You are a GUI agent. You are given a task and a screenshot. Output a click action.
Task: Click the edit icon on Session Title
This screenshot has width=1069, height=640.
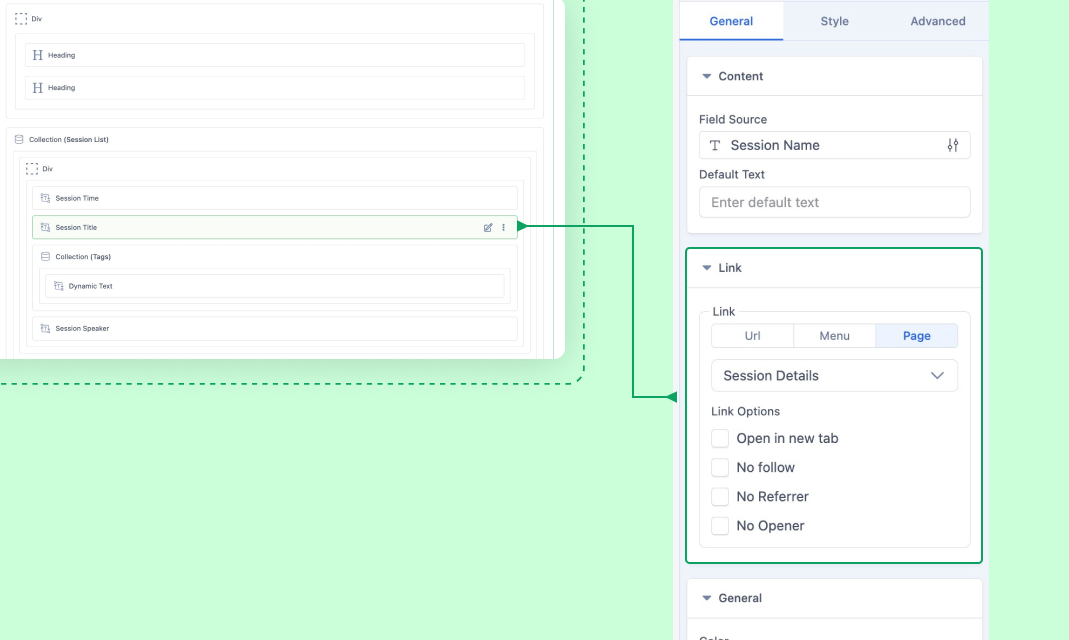[x=488, y=228]
